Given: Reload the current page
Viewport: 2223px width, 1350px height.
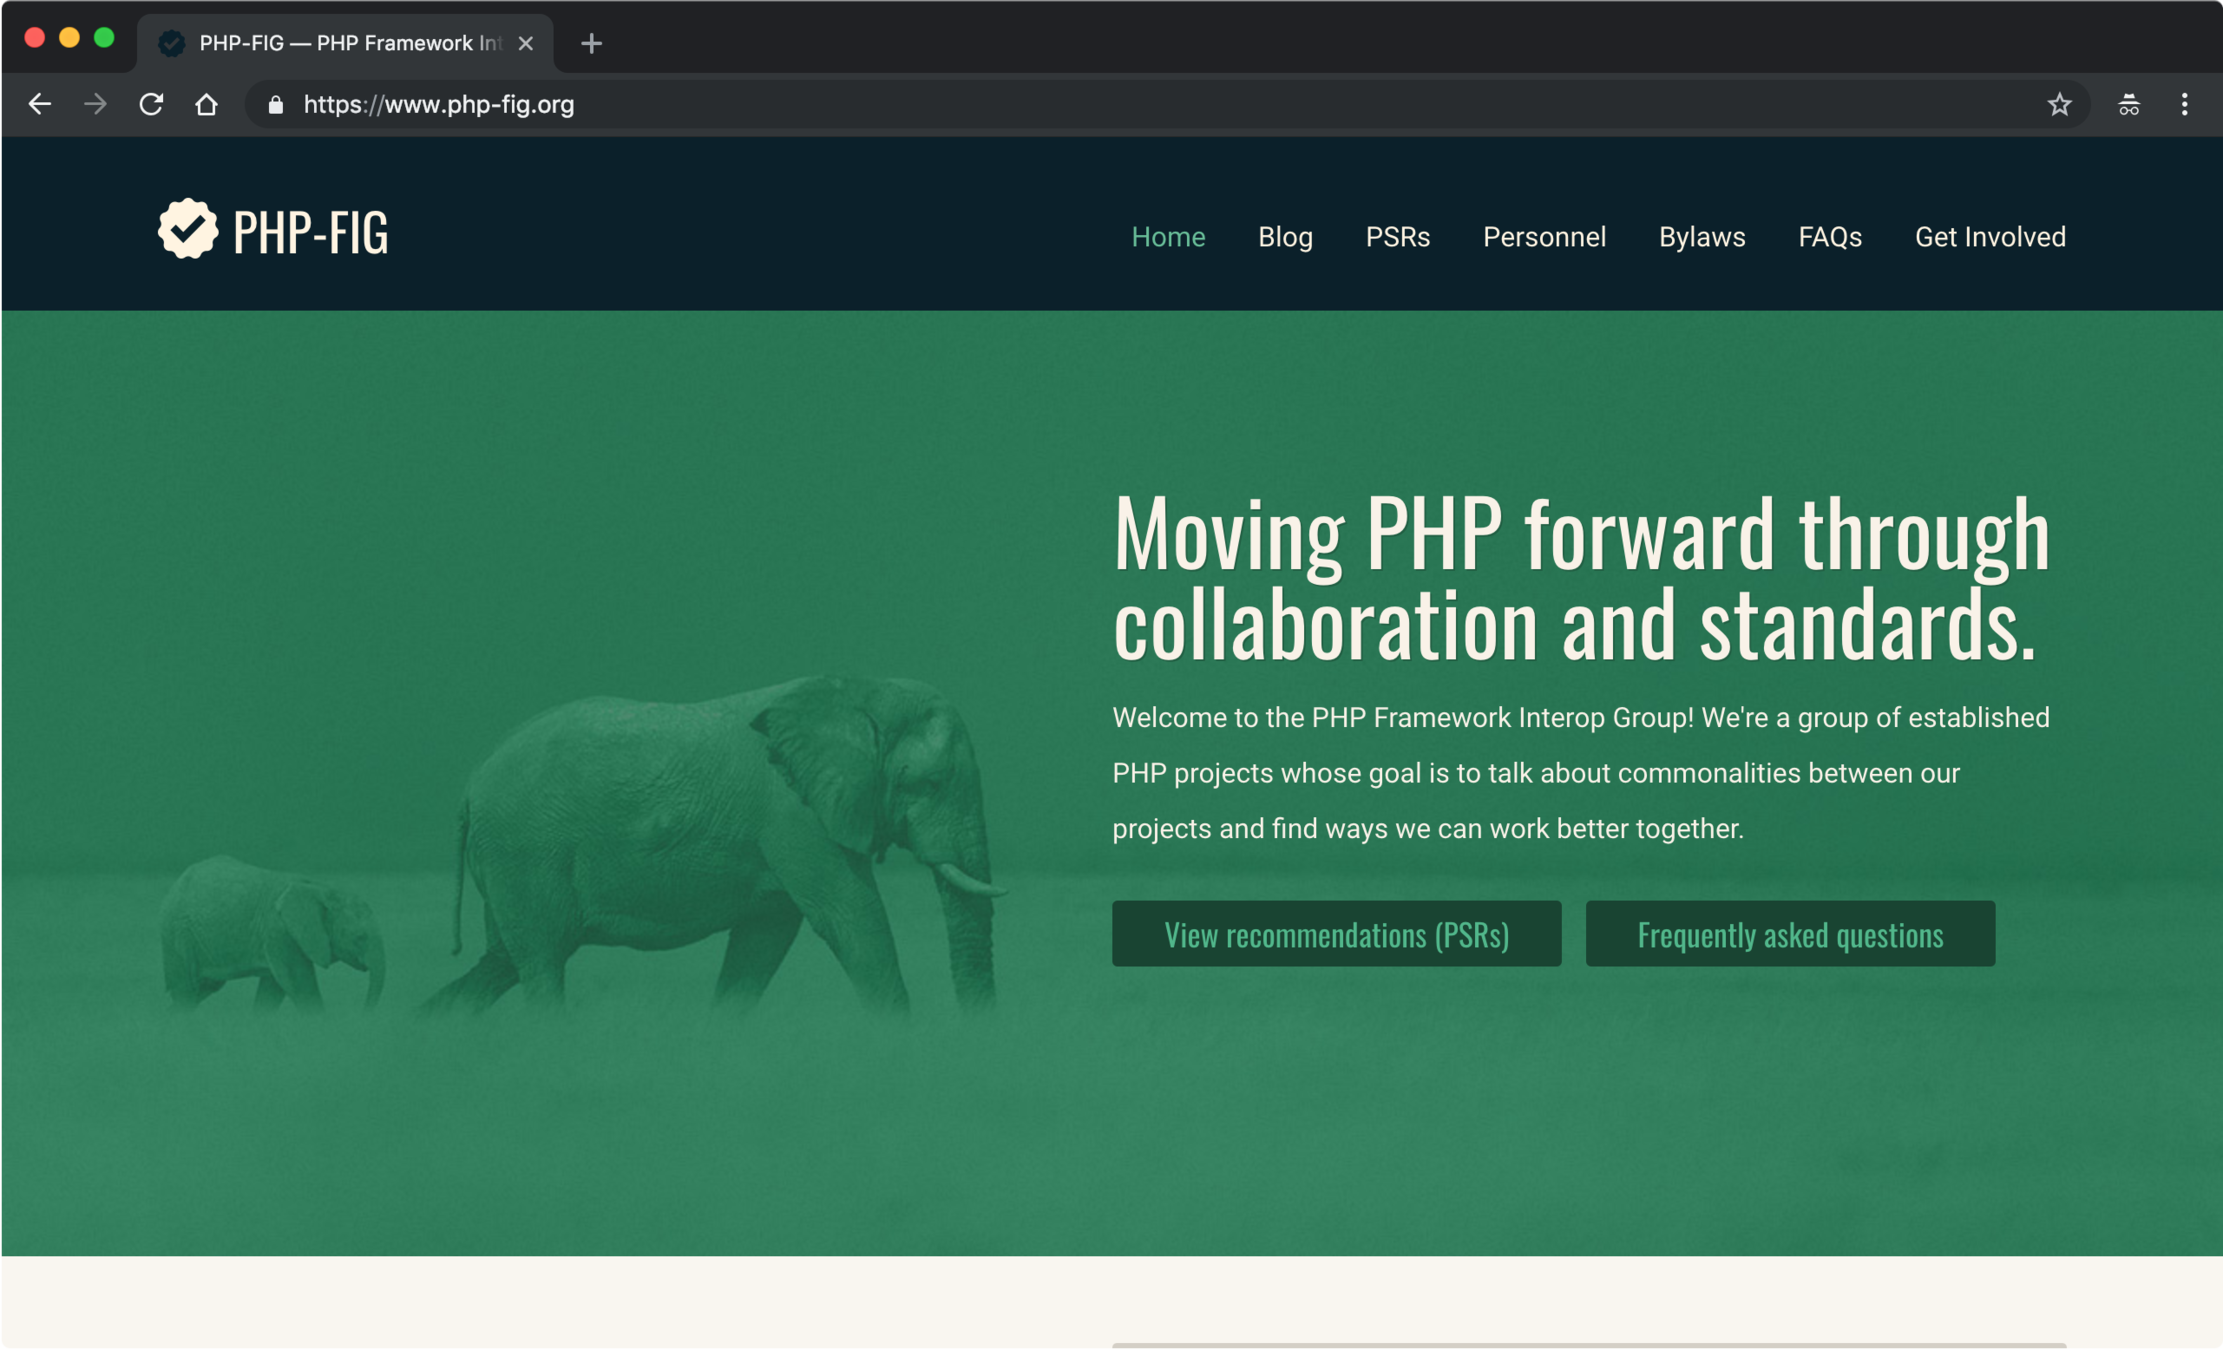Looking at the screenshot, I should pos(151,104).
